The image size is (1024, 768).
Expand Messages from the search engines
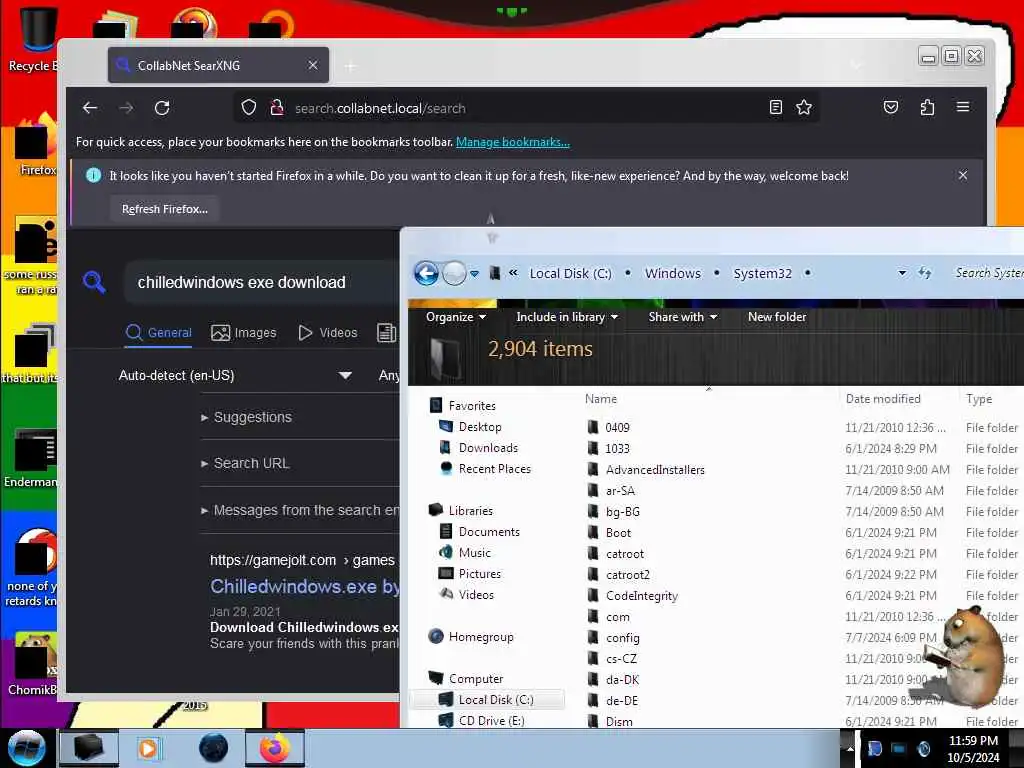300,510
